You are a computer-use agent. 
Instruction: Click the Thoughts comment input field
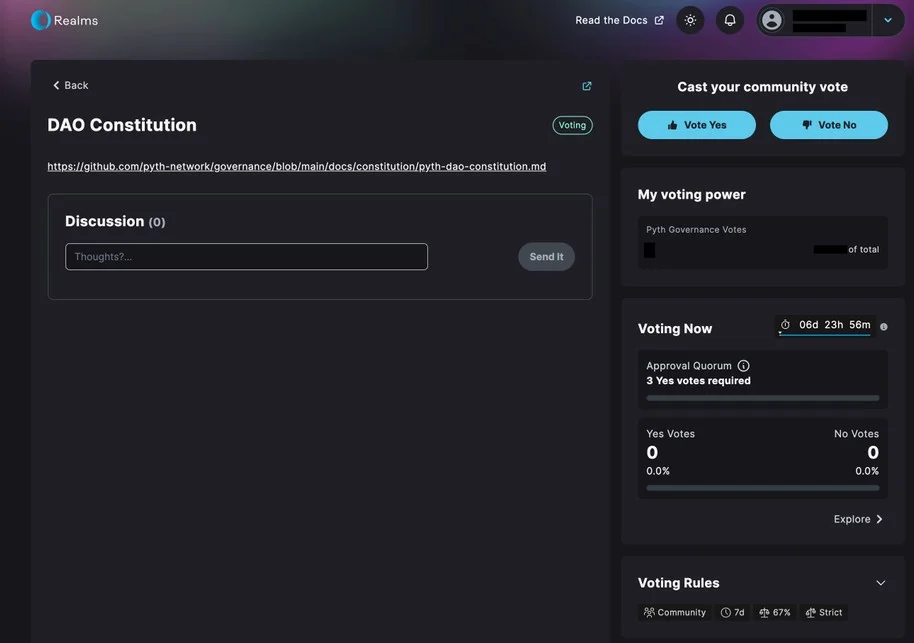247,257
